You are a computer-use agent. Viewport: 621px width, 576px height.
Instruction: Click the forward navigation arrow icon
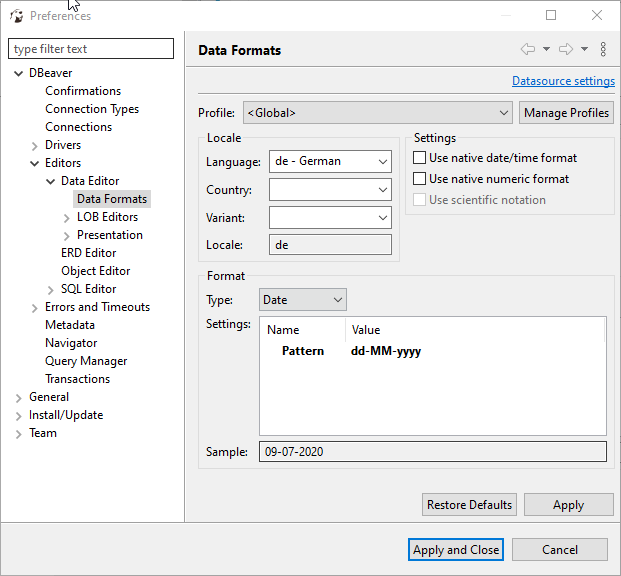click(566, 50)
